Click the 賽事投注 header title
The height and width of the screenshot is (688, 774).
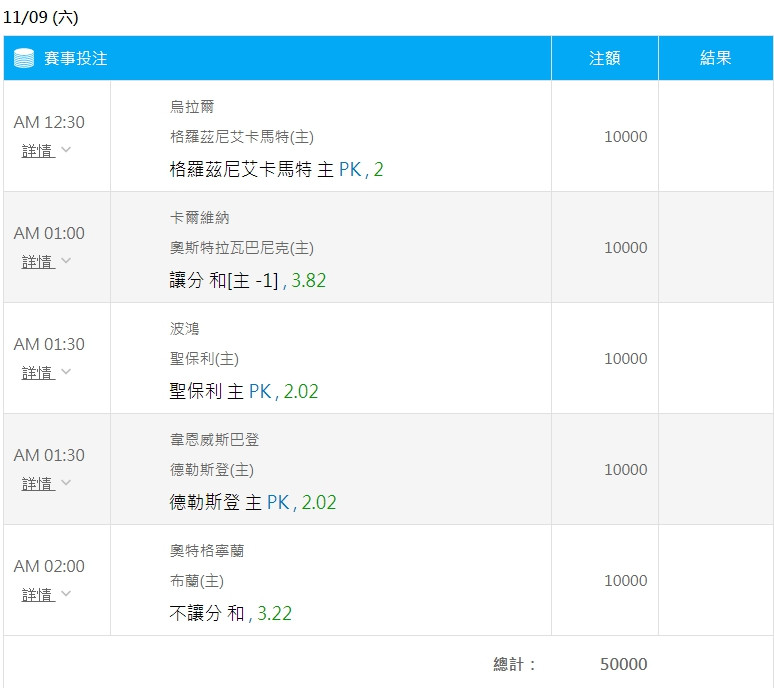click(x=76, y=58)
